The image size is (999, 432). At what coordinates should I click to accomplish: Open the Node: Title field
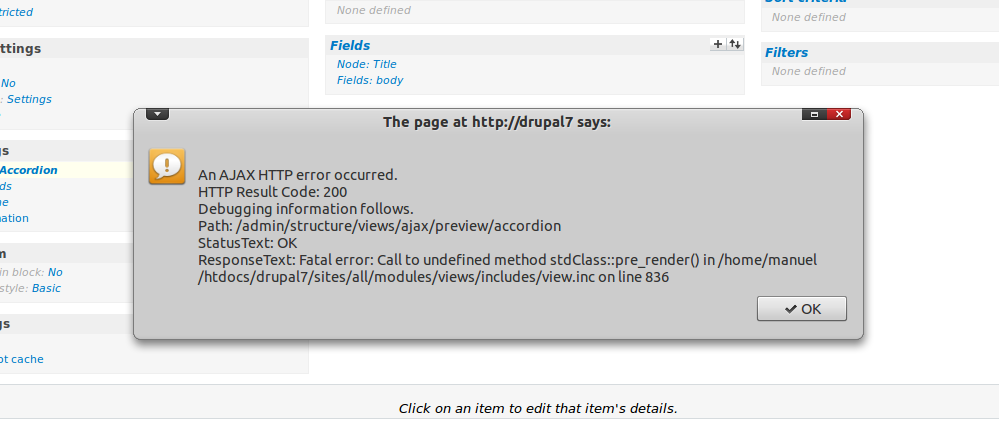click(x=366, y=64)
